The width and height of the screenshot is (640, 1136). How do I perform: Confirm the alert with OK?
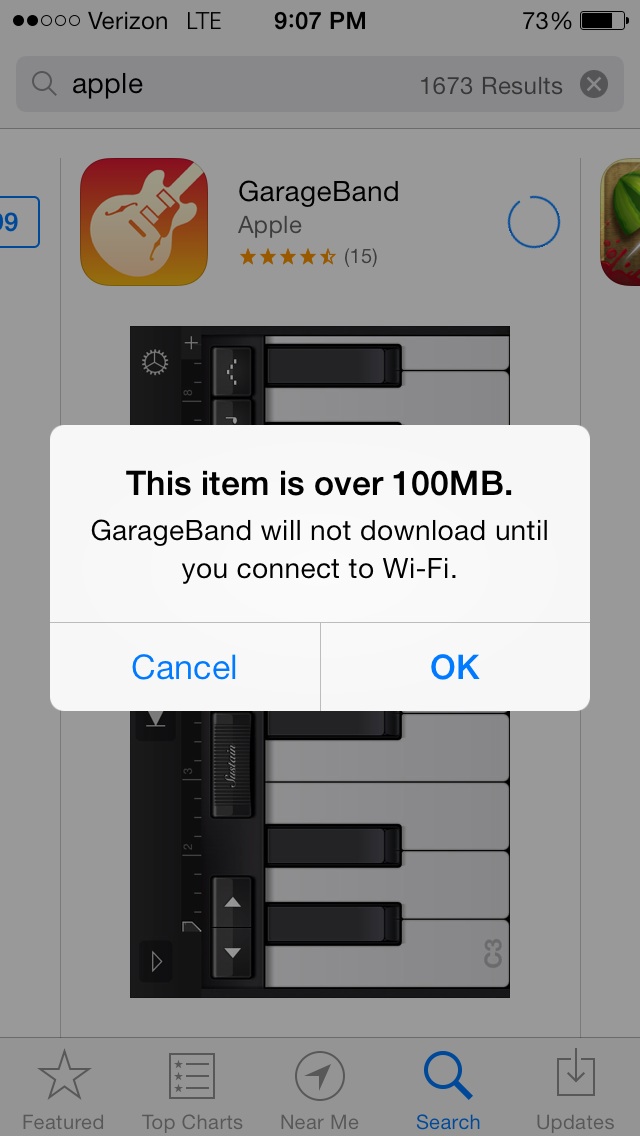(455, 667)
